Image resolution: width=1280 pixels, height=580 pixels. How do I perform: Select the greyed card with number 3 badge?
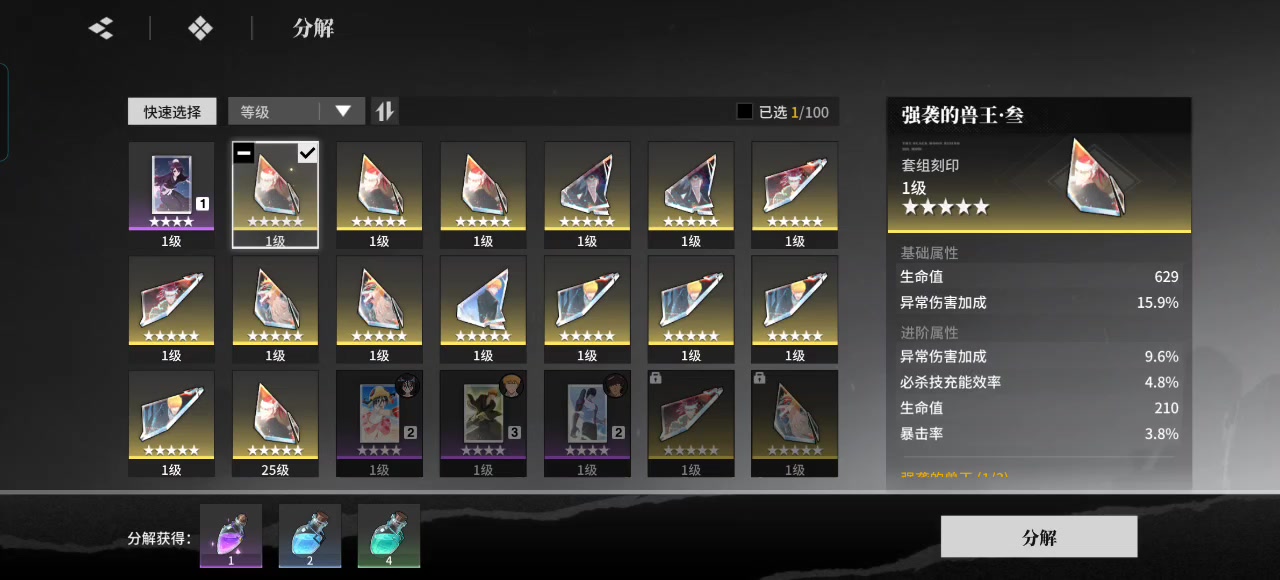tap(483, 423)
